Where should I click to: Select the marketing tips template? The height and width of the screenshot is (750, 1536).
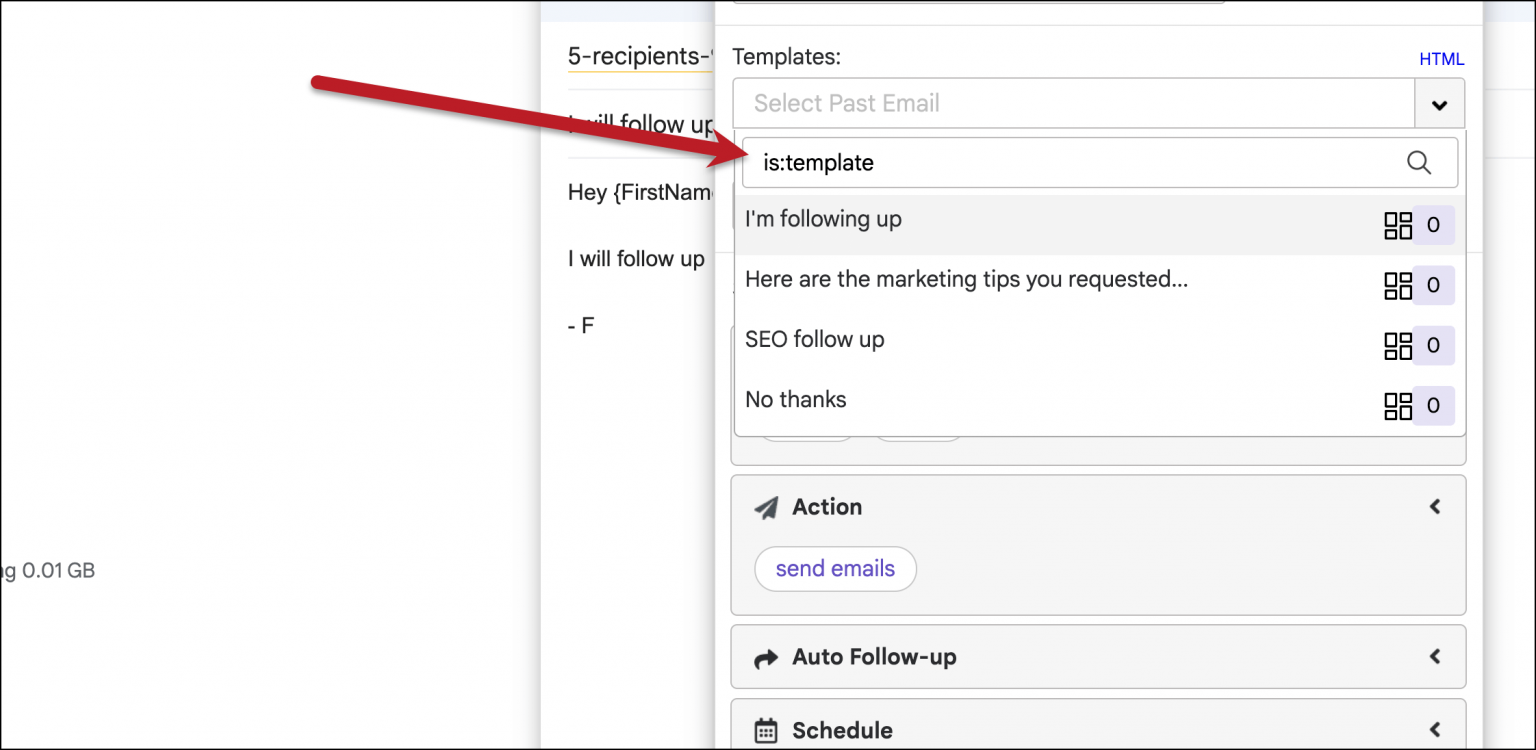(x=966, y=280)
